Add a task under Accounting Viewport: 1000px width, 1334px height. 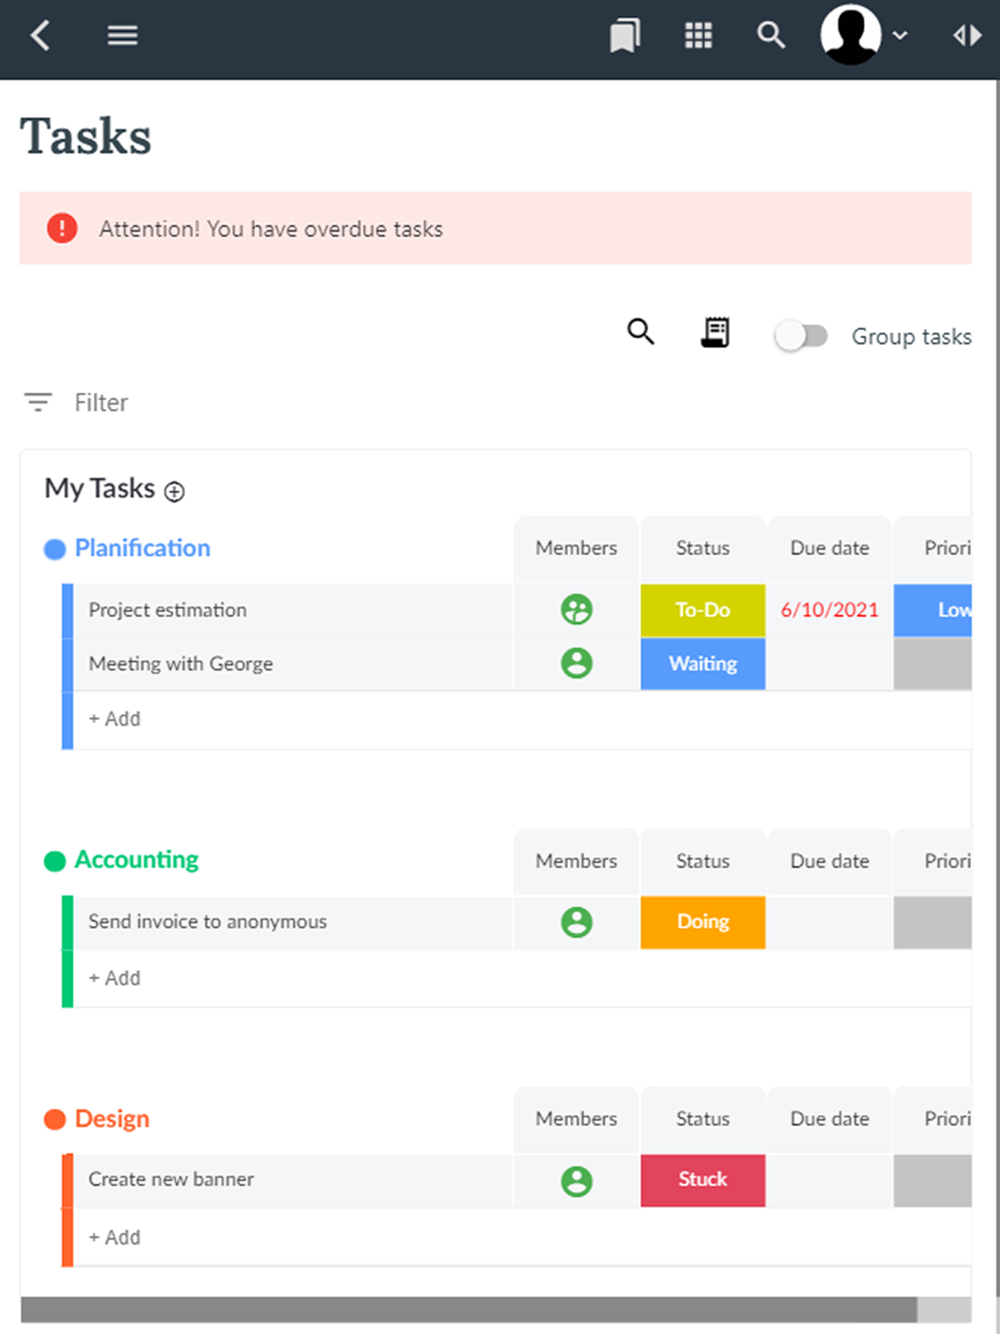[x=115, y=978]
